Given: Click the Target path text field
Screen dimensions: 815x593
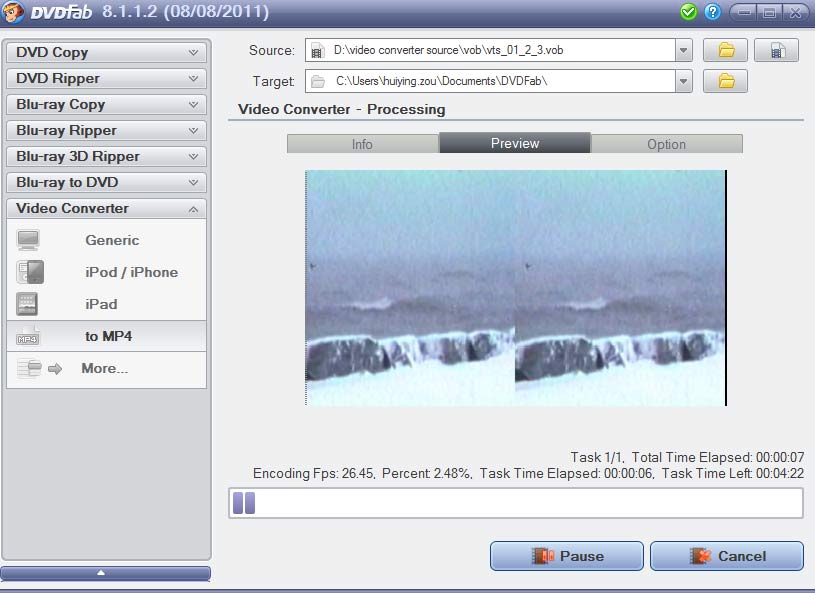Looking at the screenshot, I should pyautogui.click(x=490, y=81).
